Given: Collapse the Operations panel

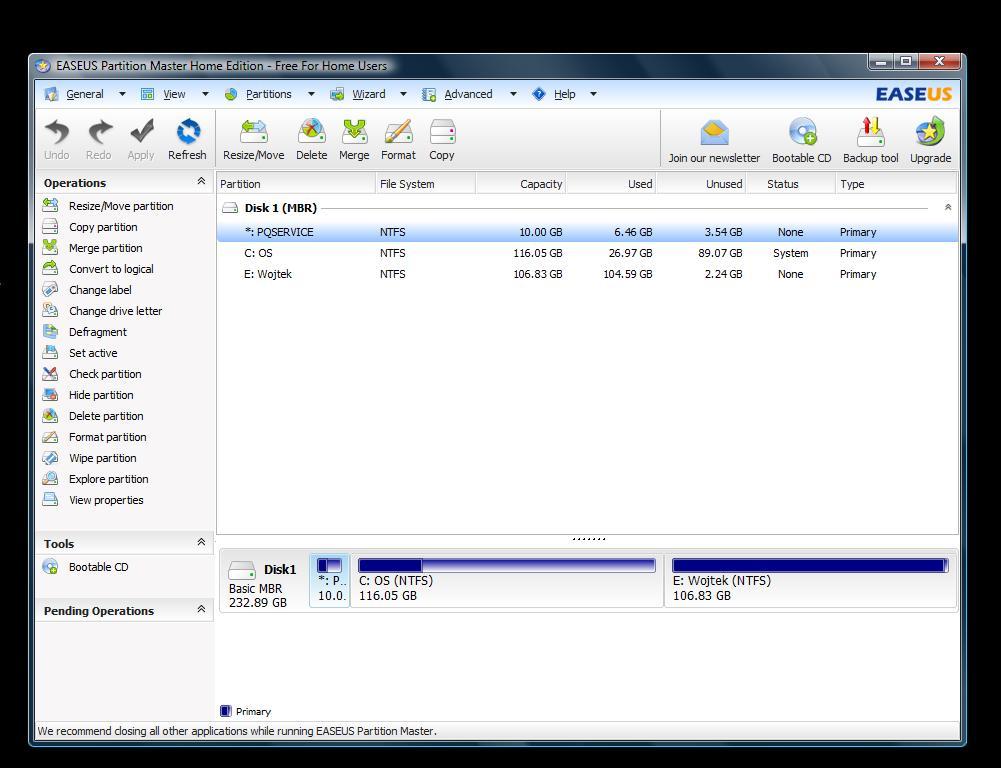Looking at the screenshot, I should [201, 181].
